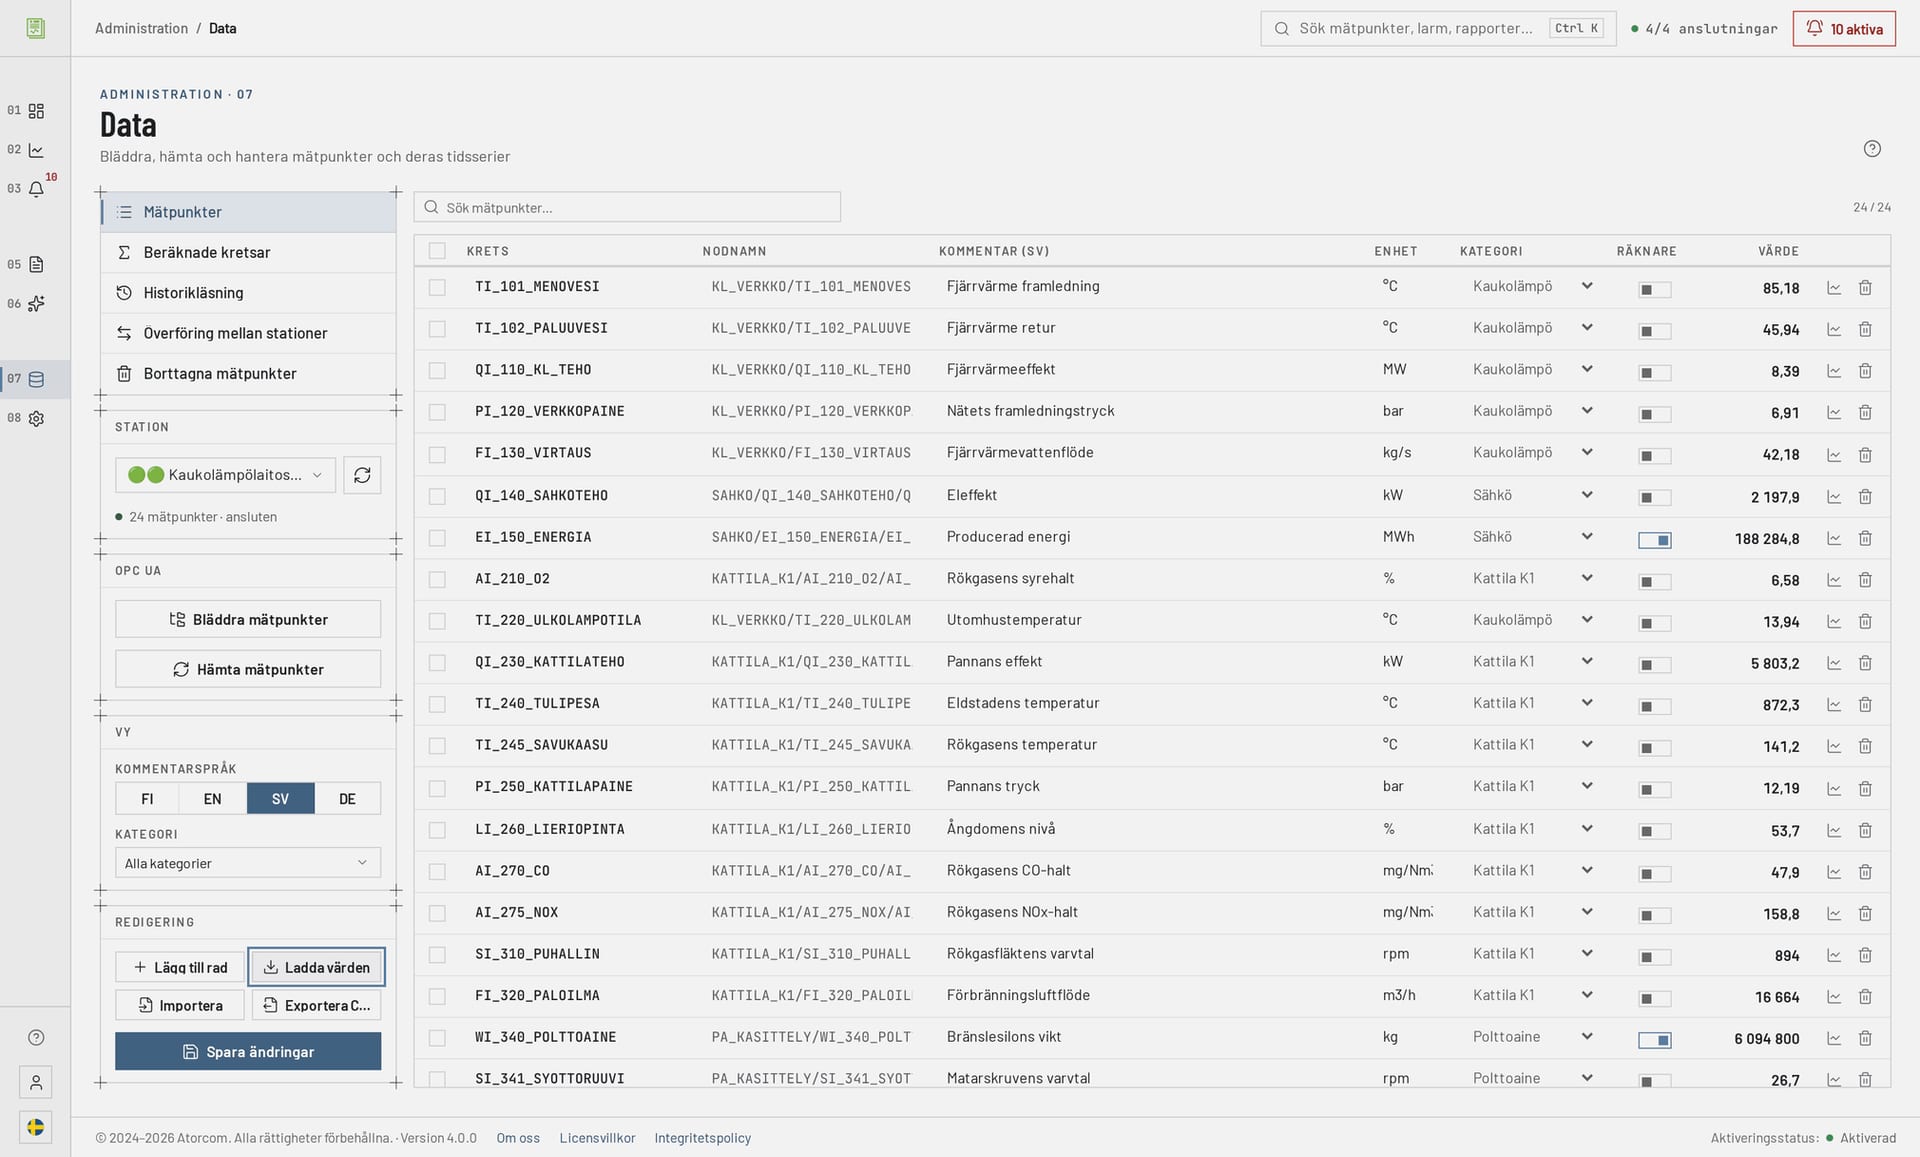Open trend chart for EI_150_ENERGIA row
This screenshot has width=1920, height=1157.
1834,538
